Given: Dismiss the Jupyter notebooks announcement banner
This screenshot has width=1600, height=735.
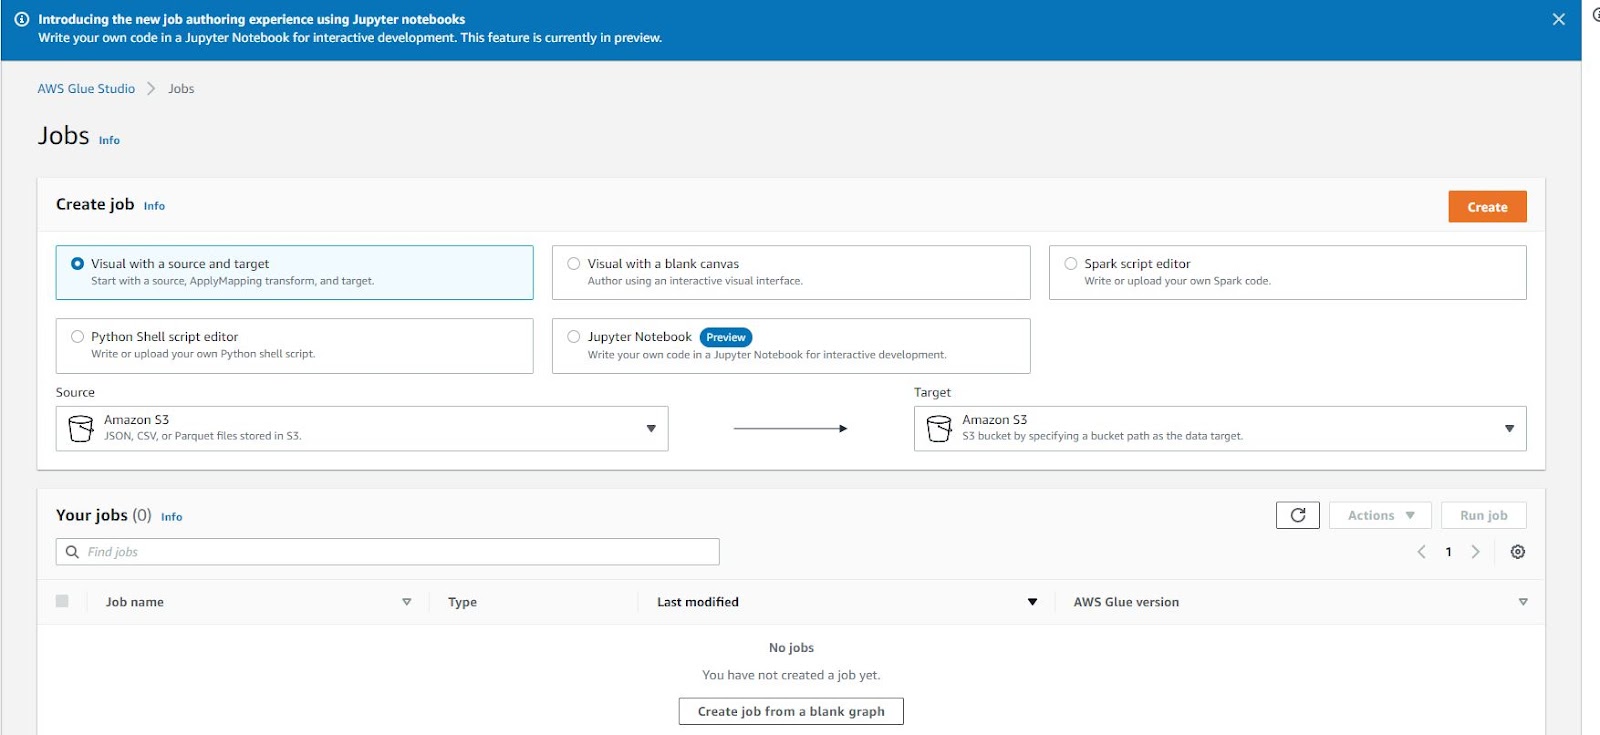Looking at the screenshot, I should [1558, 19].
